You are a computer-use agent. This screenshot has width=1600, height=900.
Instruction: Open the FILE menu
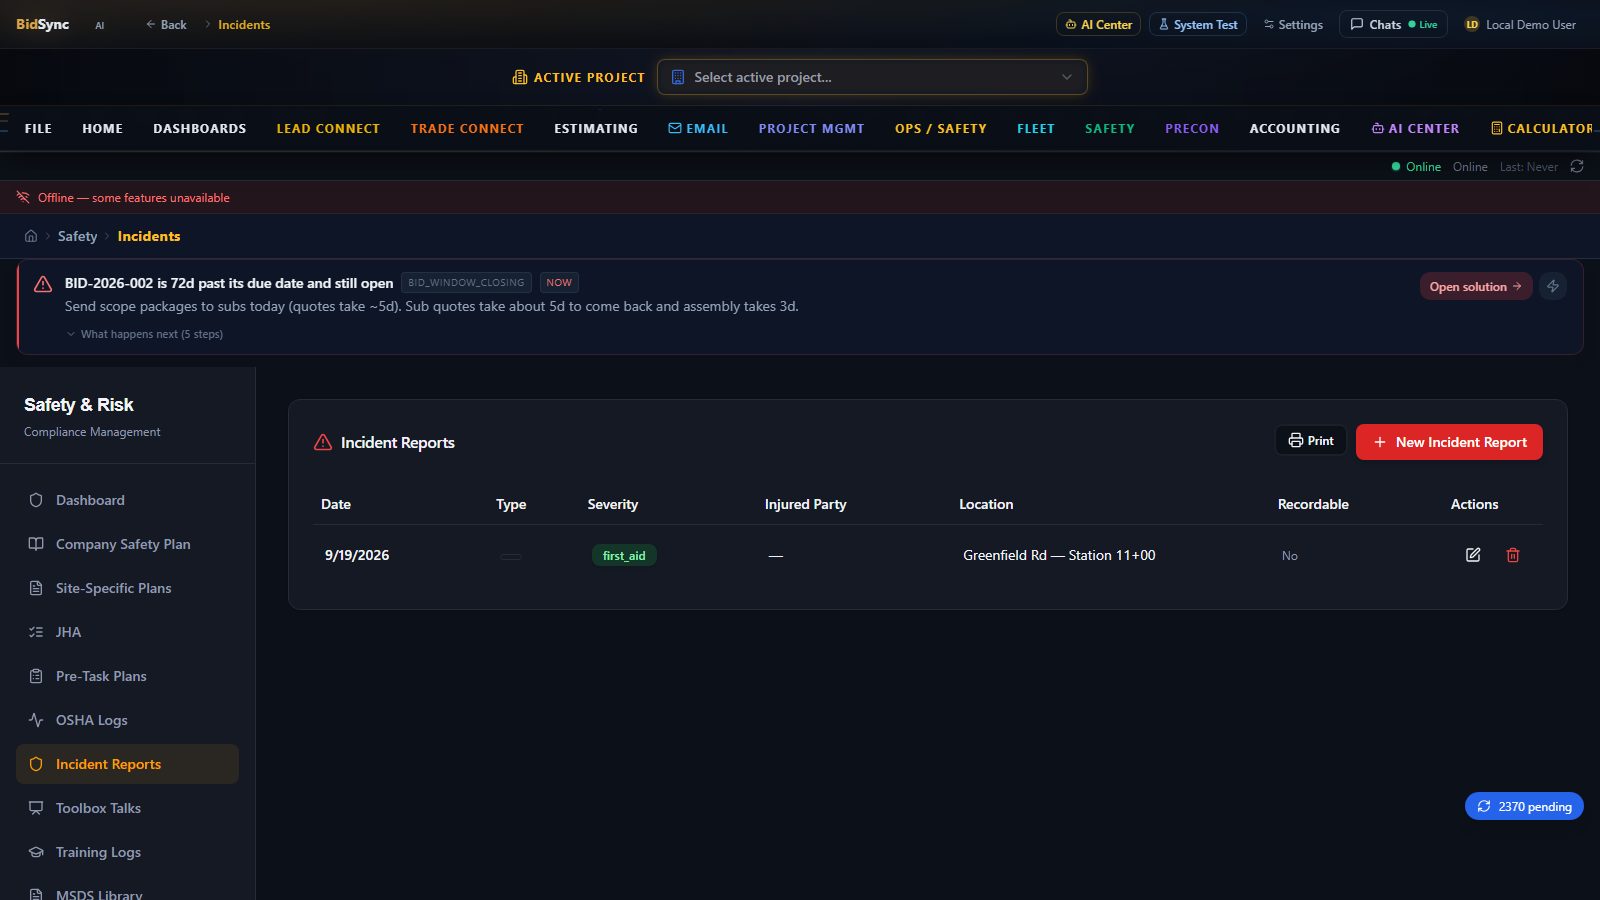tap(38, 129)
